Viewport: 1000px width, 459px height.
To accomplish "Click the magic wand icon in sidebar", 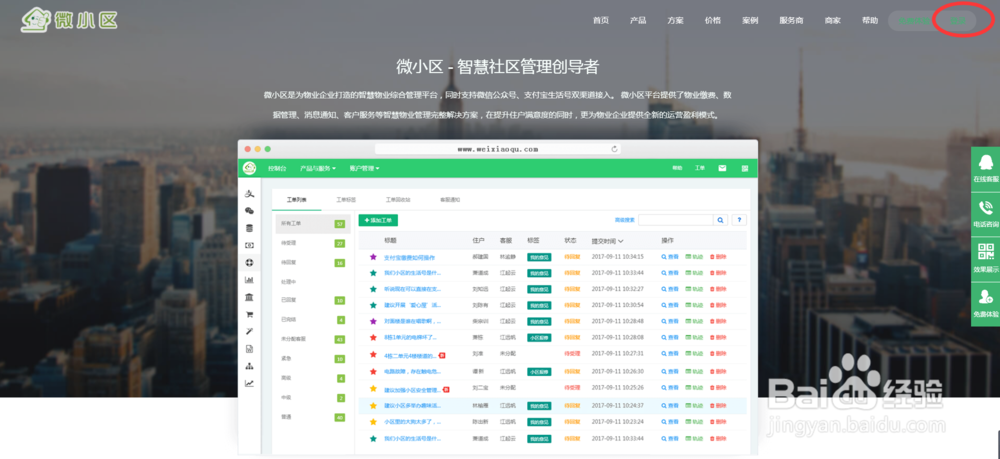I will [x=249, y=332].
